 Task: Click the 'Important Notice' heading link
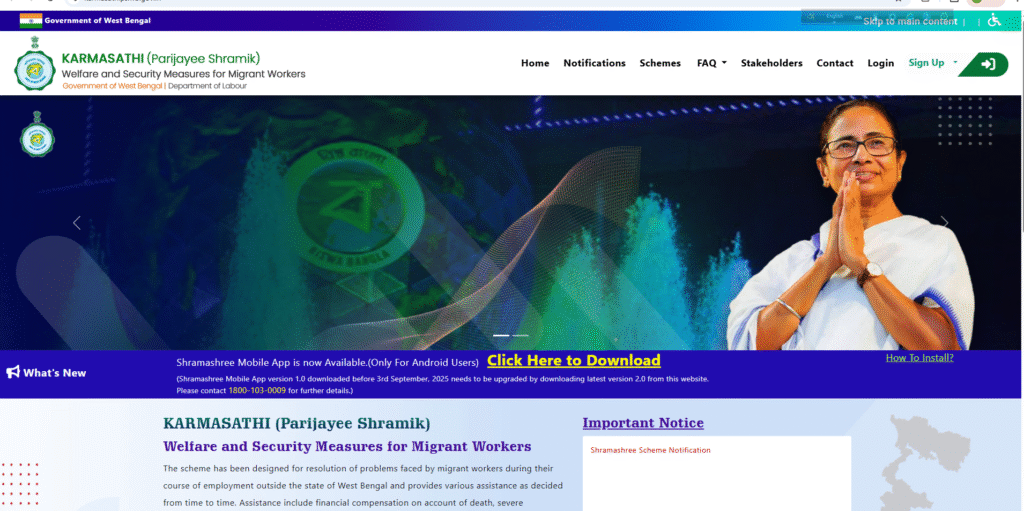[x=643, y=423]
